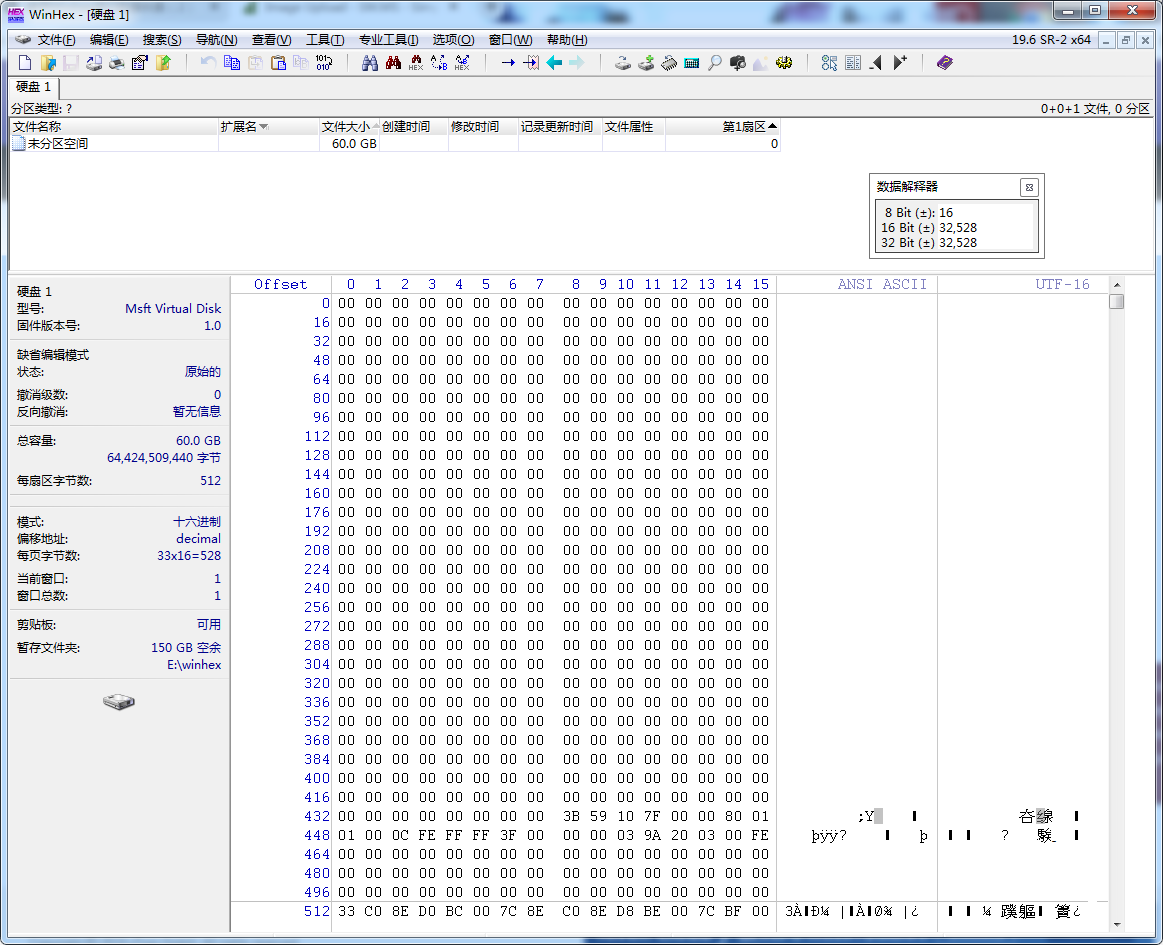The image size is (1163, 945).
Task: Click the 修改时间 column header
Action: [483, 127]
